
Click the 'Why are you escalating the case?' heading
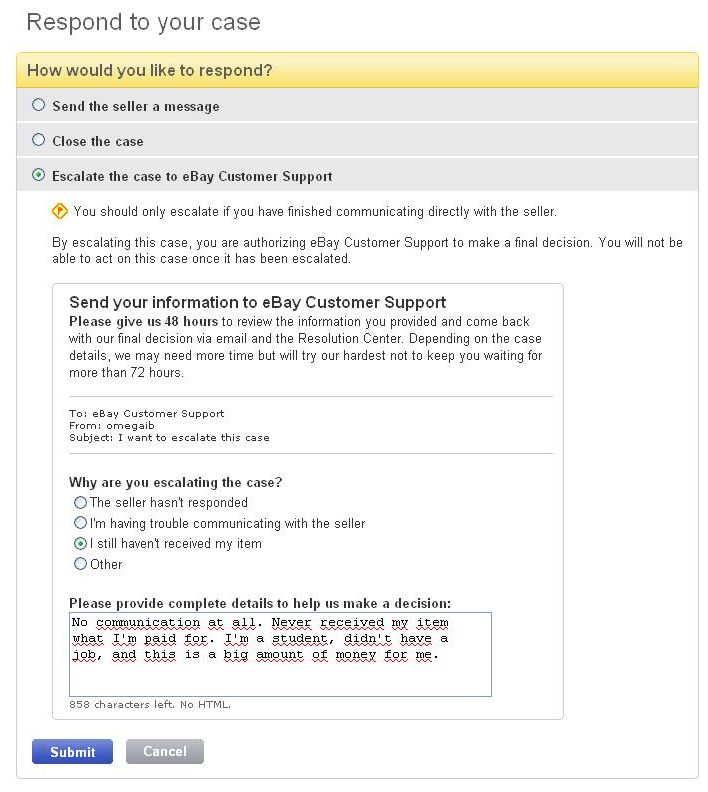(x=176, y=482)
